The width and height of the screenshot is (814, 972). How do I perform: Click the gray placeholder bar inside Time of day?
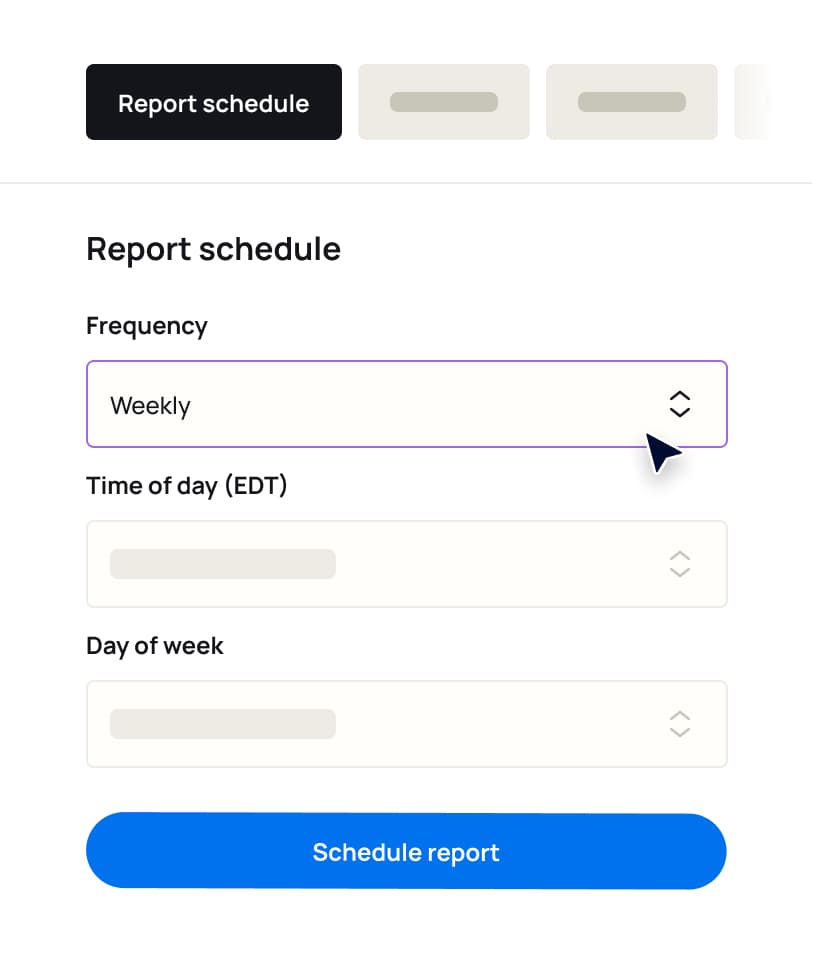click(222, 564)
